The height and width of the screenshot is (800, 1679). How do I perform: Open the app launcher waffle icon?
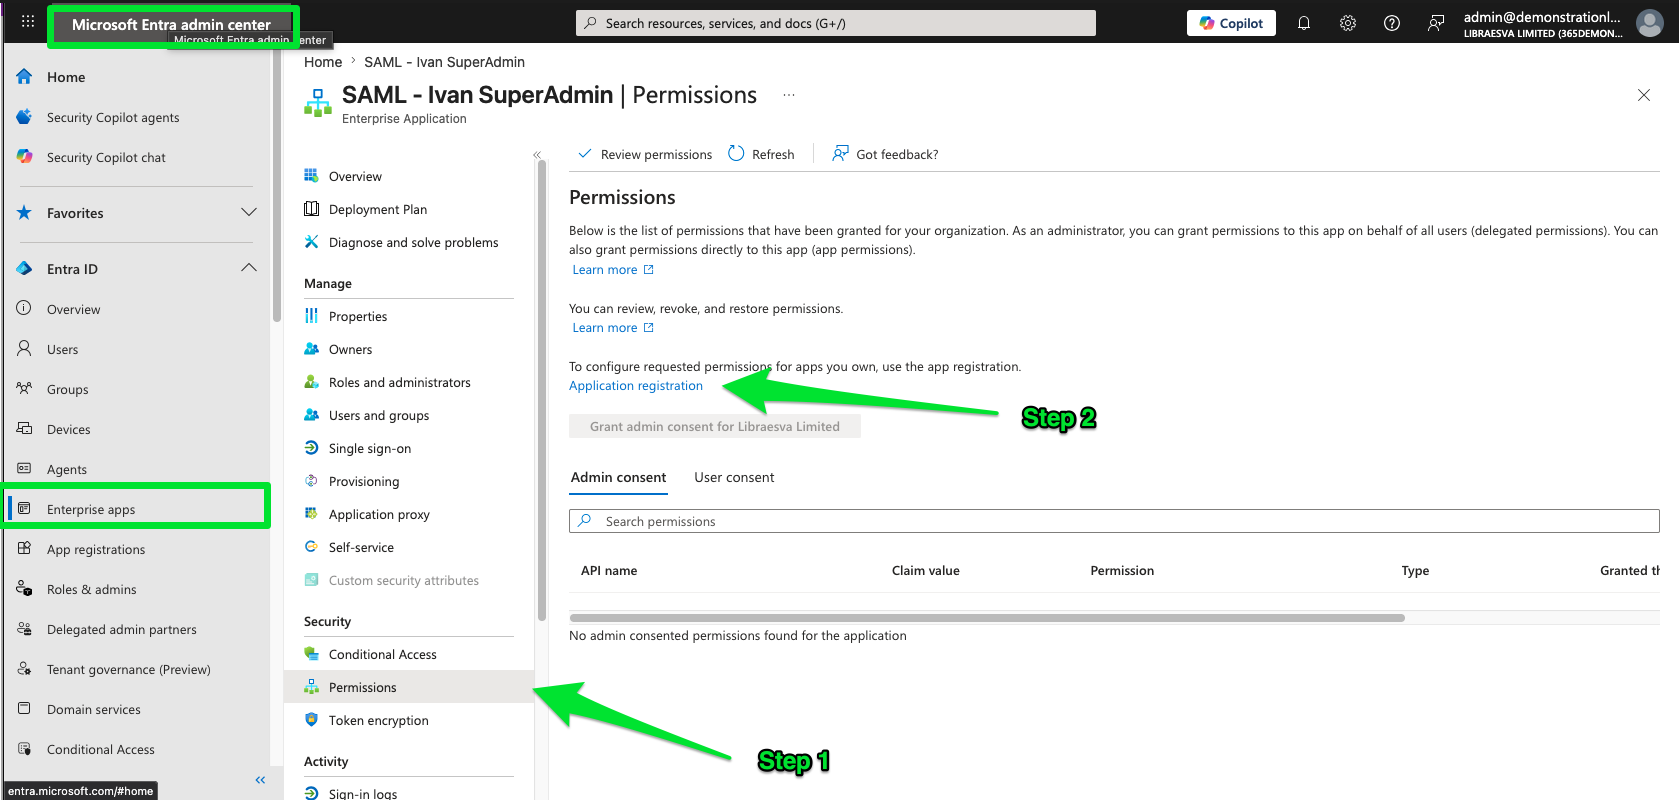click(x=28, y=21)
